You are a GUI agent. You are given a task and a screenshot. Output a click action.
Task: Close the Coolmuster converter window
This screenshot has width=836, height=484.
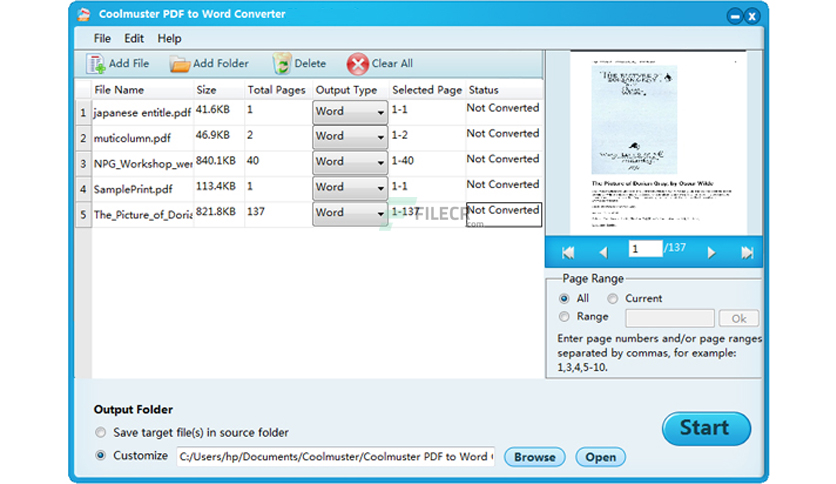pyautogui.click(x=752, y=17)
